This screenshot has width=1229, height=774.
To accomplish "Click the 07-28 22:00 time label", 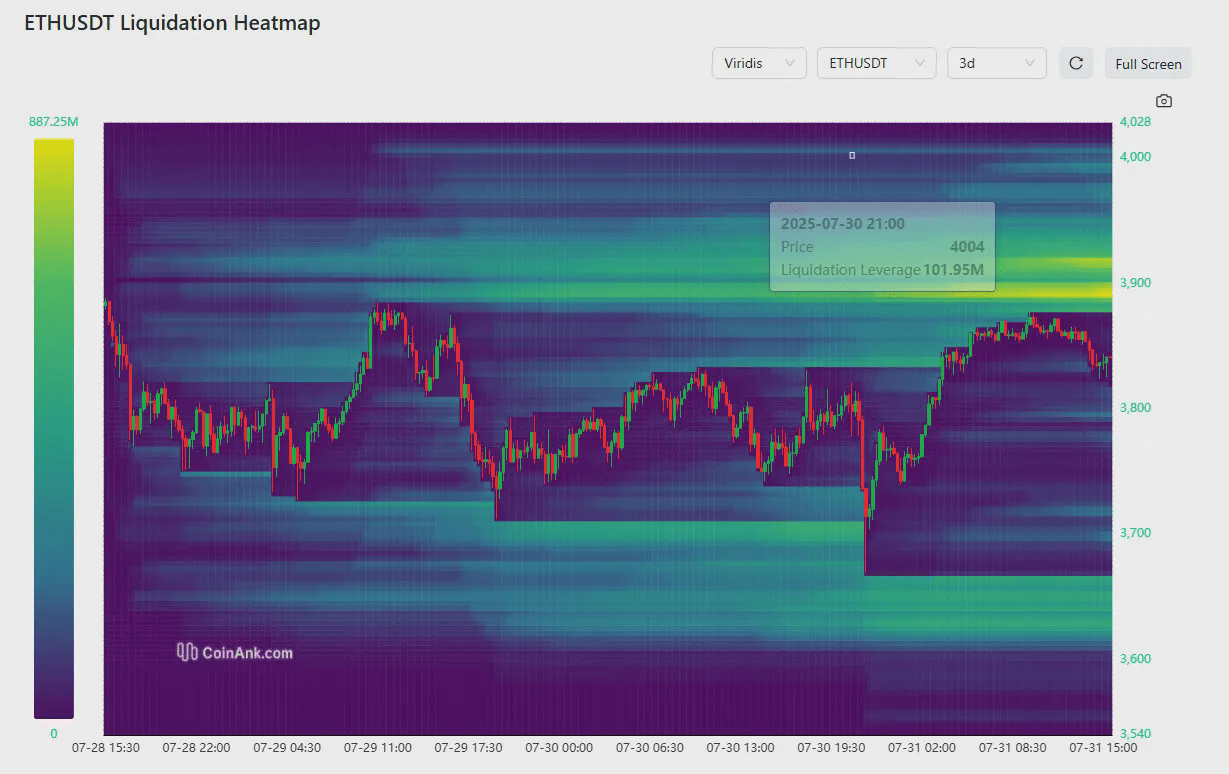I will pyautogui.click(x=196, y=747).
